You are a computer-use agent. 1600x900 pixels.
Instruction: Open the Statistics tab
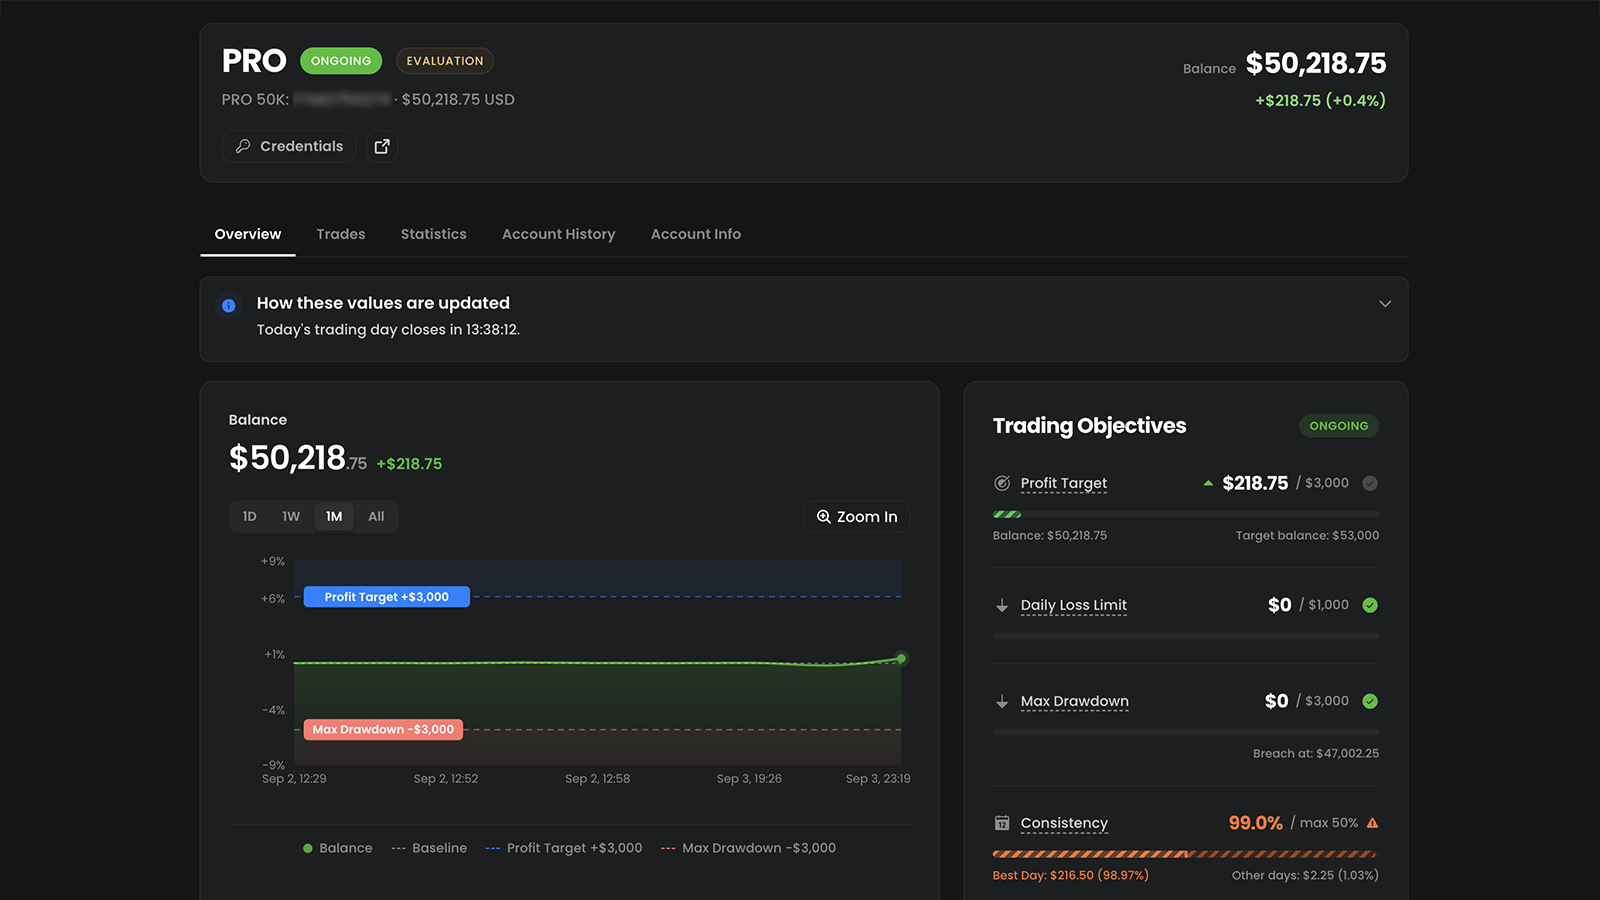[x=434, y=234]
